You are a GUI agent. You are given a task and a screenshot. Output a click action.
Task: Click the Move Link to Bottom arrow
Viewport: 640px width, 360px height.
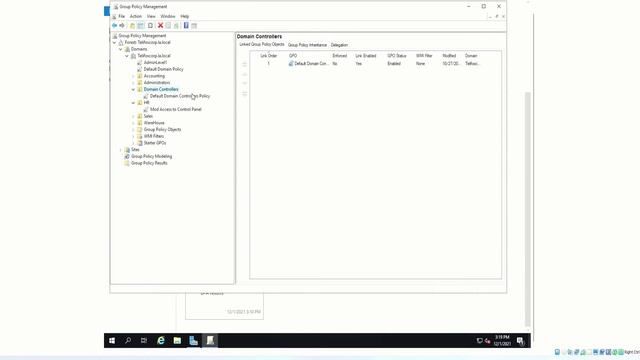[244, 94]
